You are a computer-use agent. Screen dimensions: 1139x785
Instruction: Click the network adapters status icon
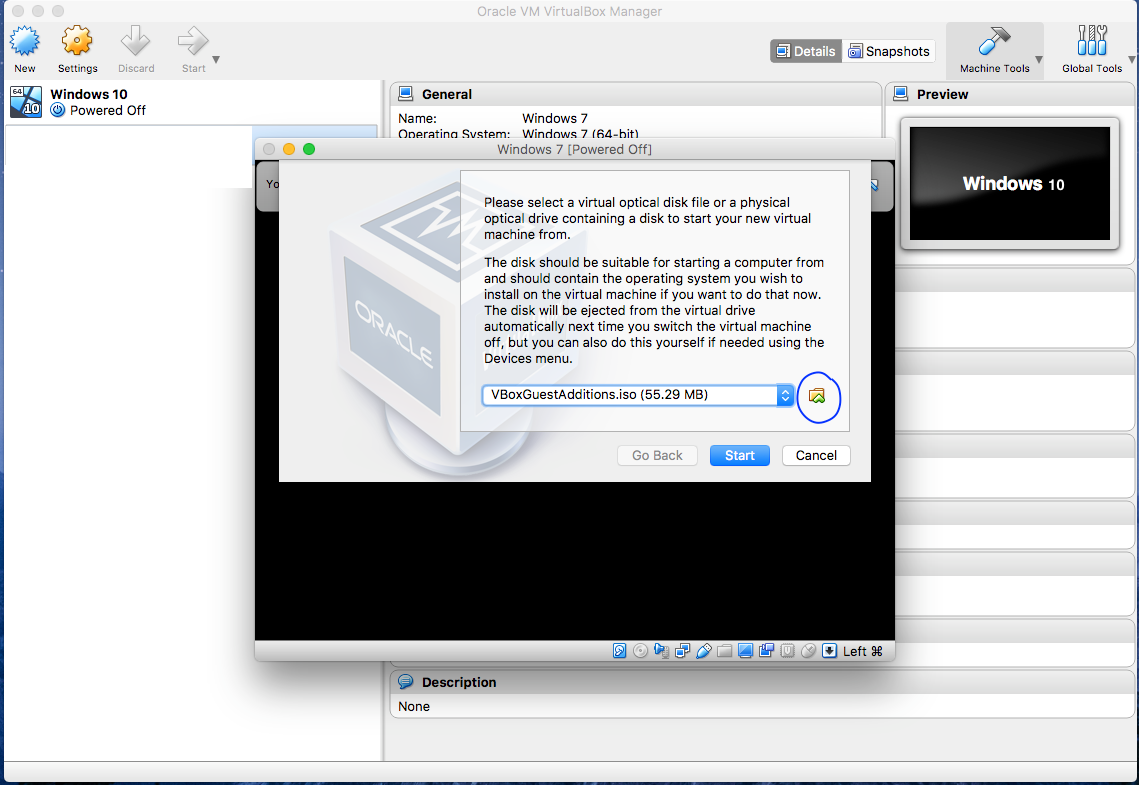tap(682, 651)
